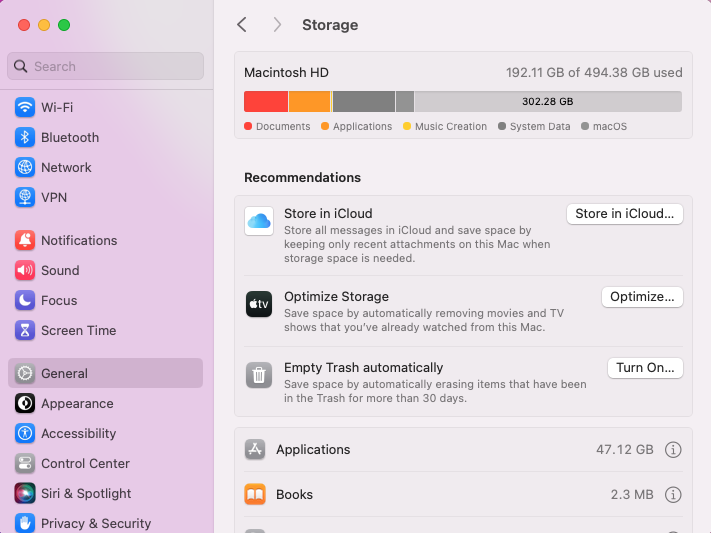This screenshot has width=711, height=533.
Task: Click the Sound speaker icon
Action: tap(25, 270)
